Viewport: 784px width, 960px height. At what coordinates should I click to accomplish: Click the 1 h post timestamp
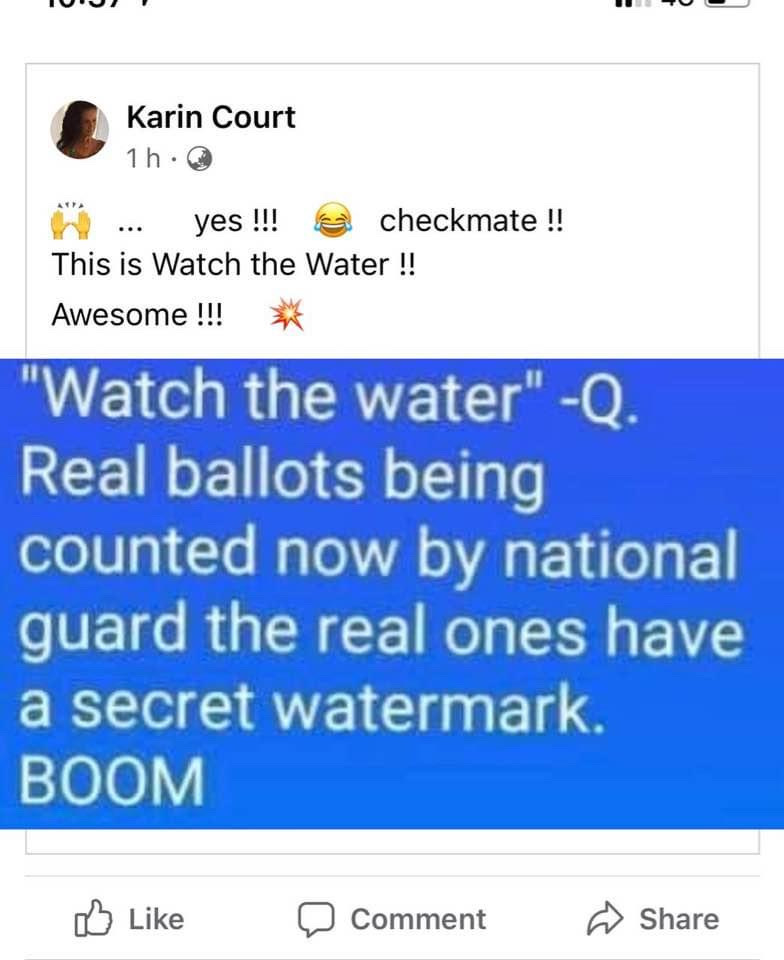tap(143, 159)
